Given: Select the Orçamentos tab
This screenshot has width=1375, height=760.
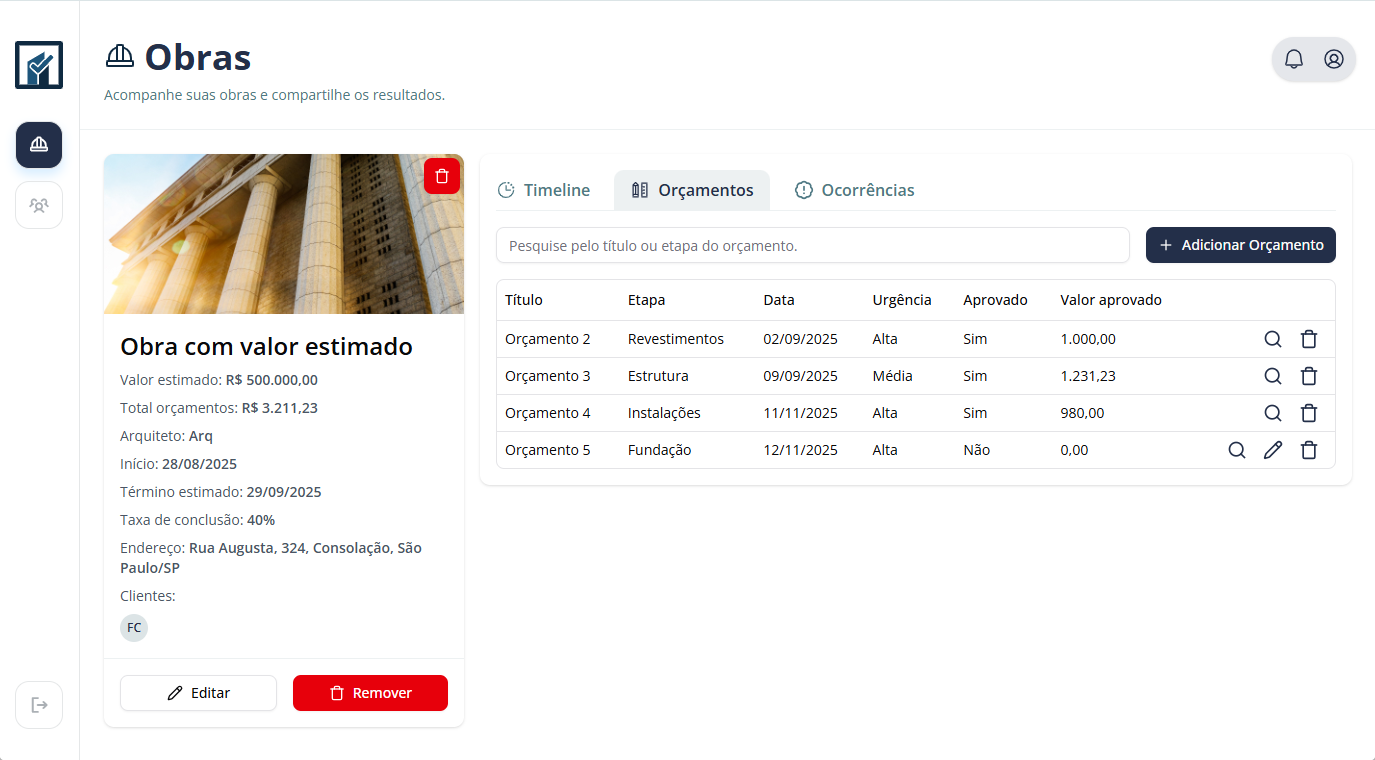Looking at the screenshot, I should [692, 190].
